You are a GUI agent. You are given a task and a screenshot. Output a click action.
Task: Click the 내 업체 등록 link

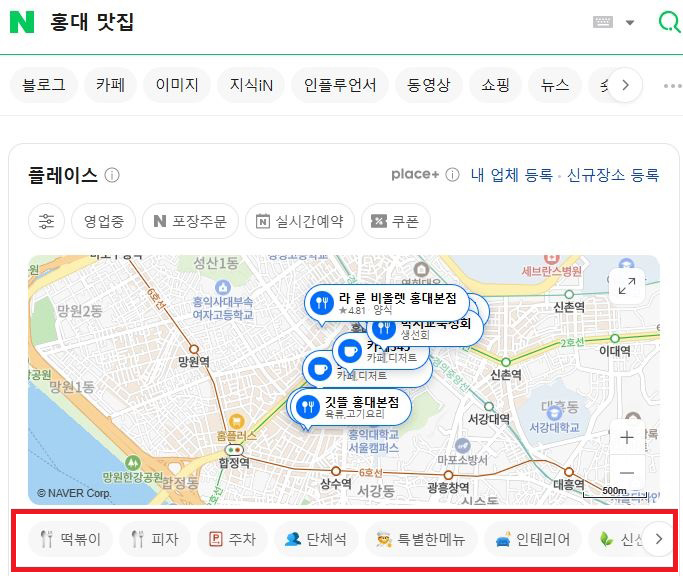click(511, 175)
